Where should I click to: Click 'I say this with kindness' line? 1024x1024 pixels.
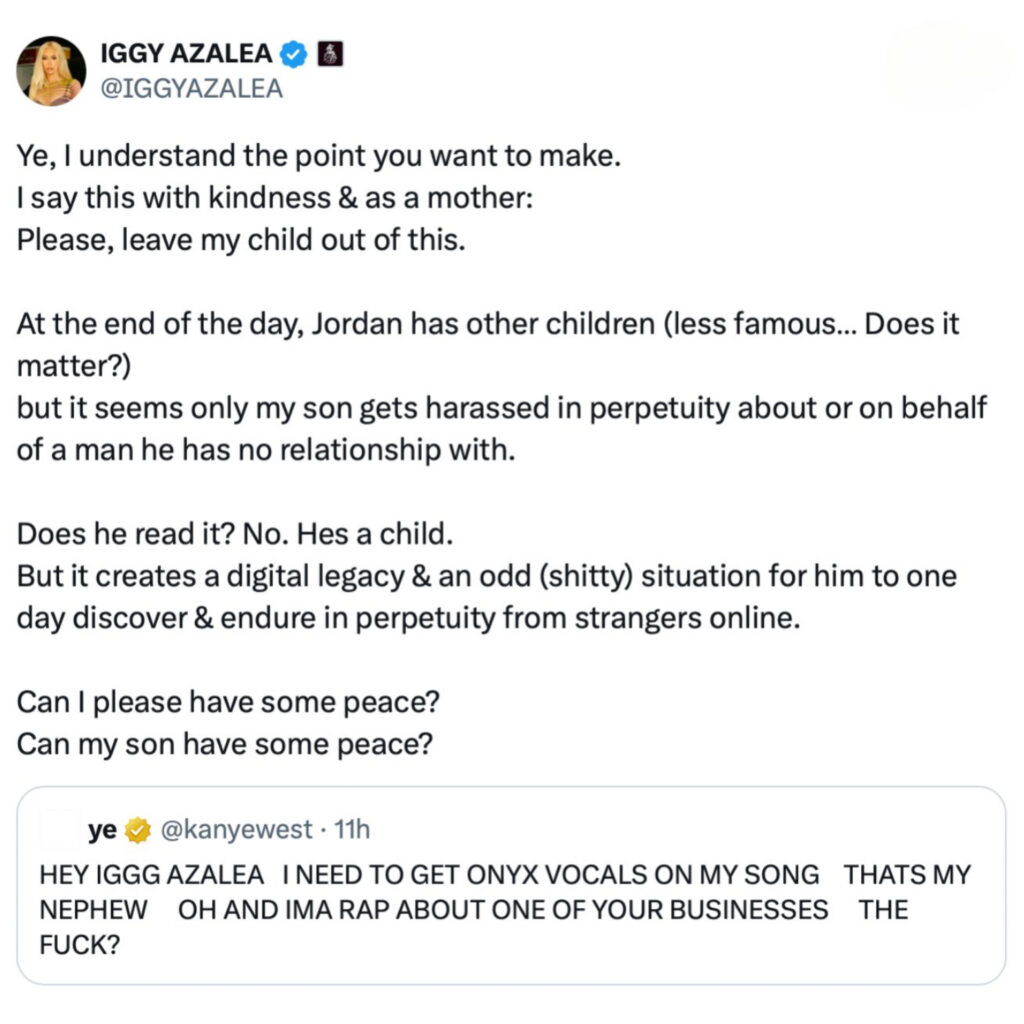[x=275, y=198]
